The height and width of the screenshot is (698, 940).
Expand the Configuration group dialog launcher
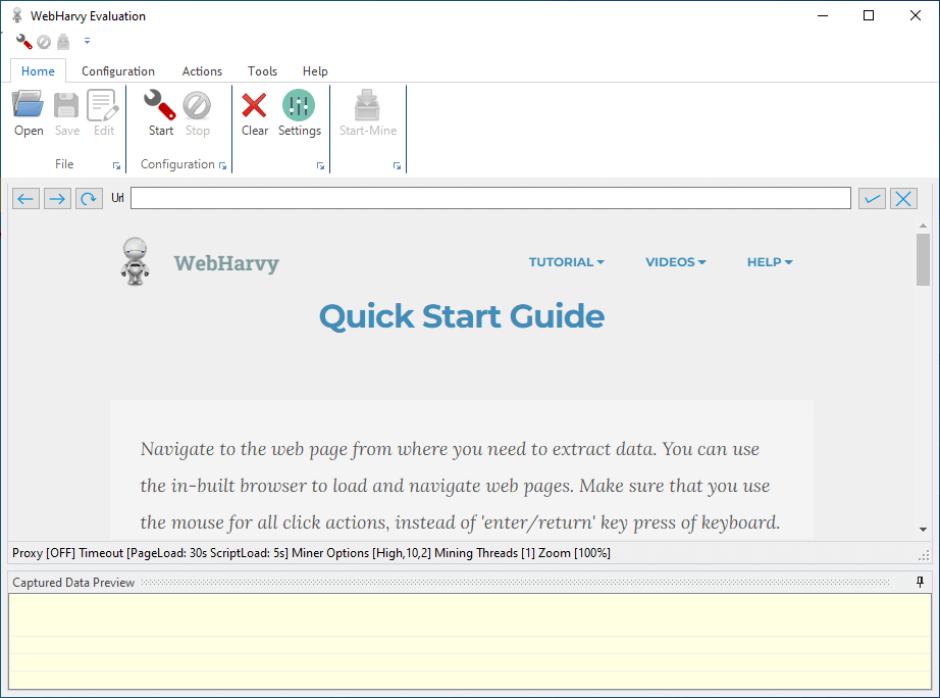tap(222, 166)
